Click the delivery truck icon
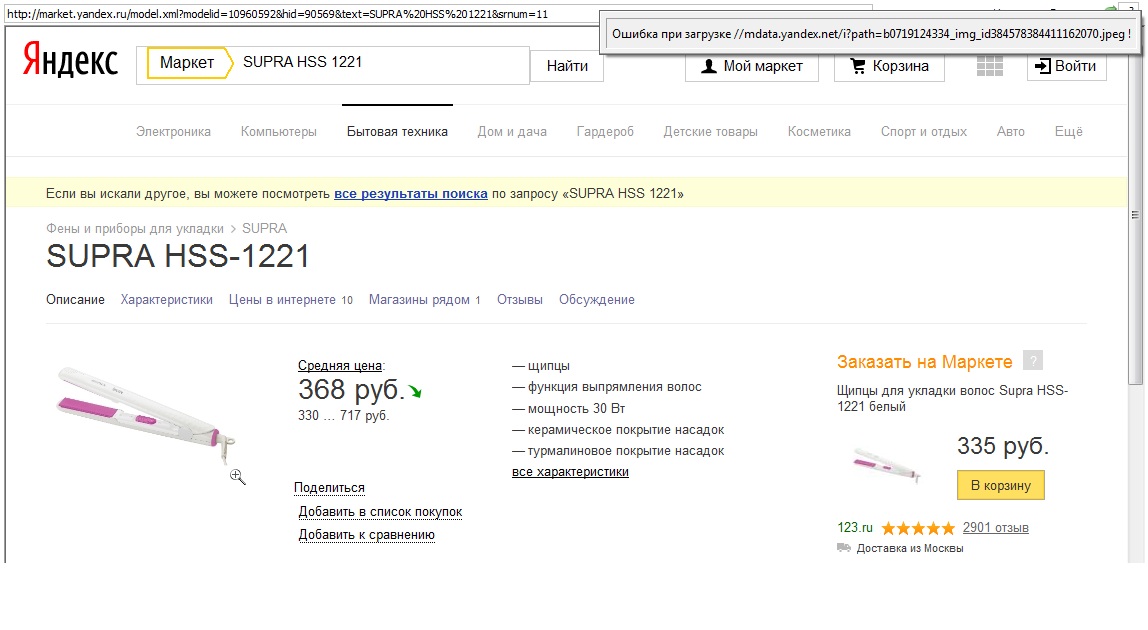Image resolution: width=1148 pixels, height=630 pixels. pyautogui.click(x=844, y=548)
